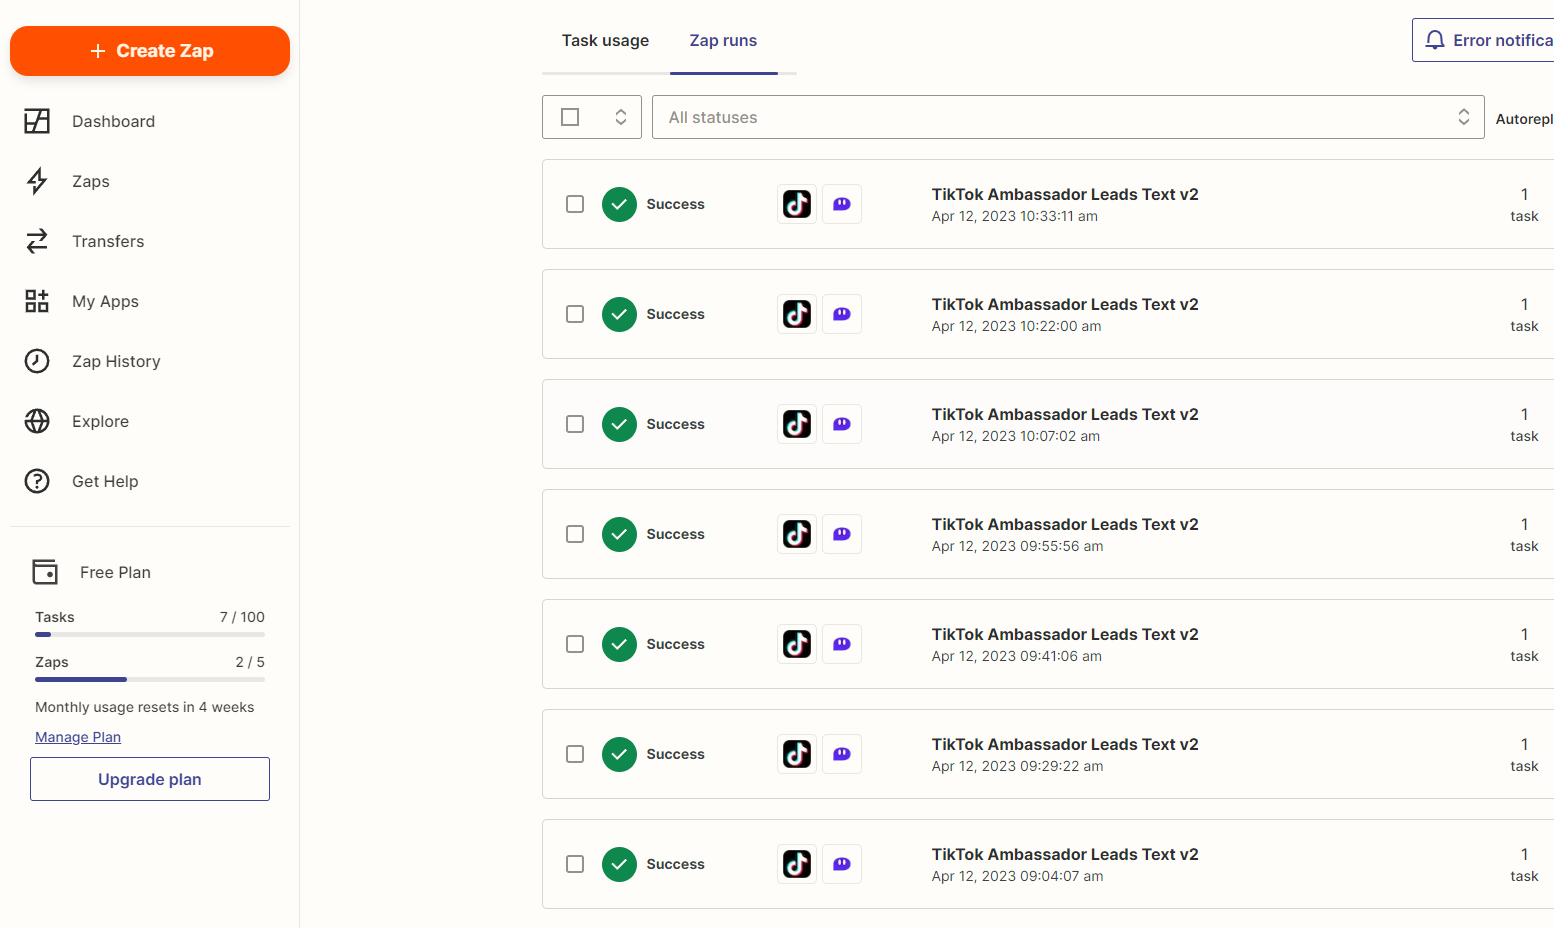Click the Zaps usage progress bar
This screenshot has height=928, width=1554.
tap(150, 679)
